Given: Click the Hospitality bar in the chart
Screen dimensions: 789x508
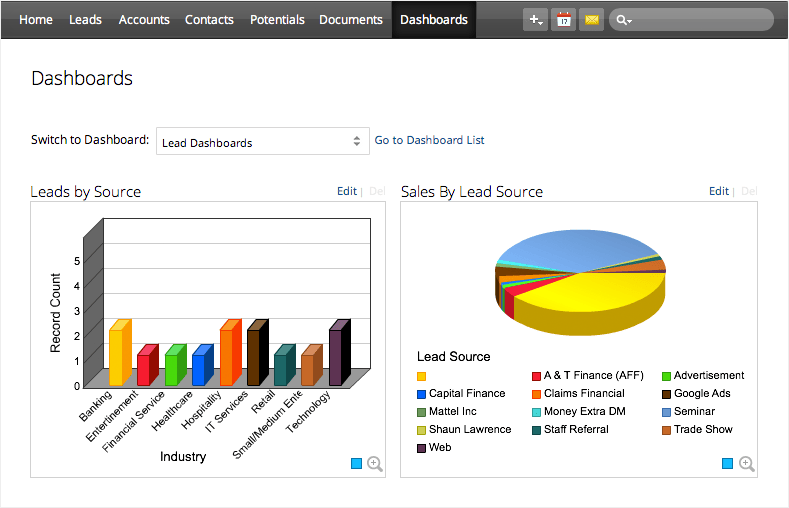Looking at the screenshot, I should [229, 357].
